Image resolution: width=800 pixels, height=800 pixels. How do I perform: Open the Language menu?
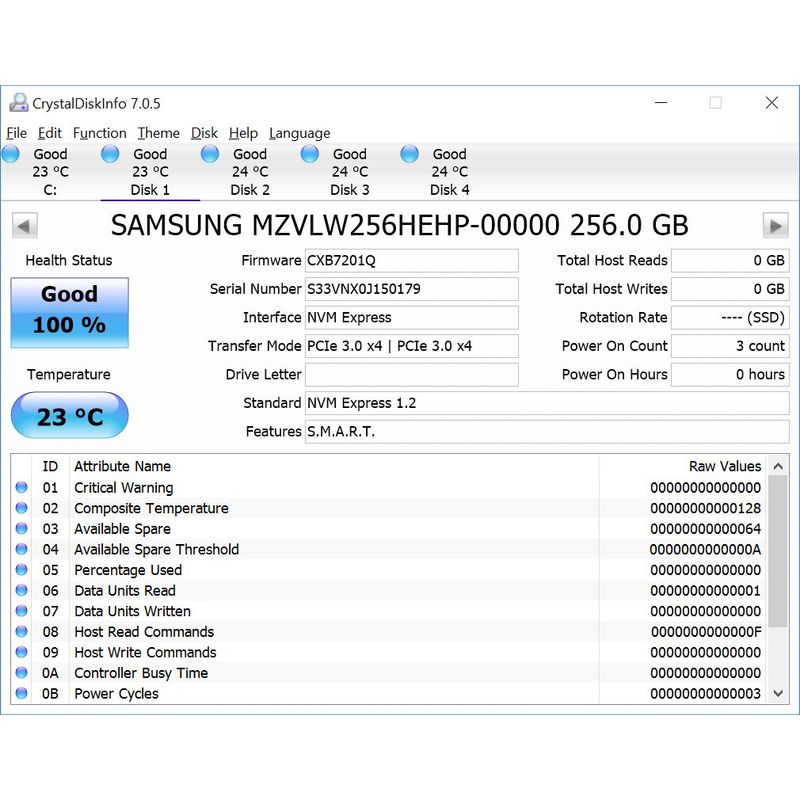pos(299,133)
